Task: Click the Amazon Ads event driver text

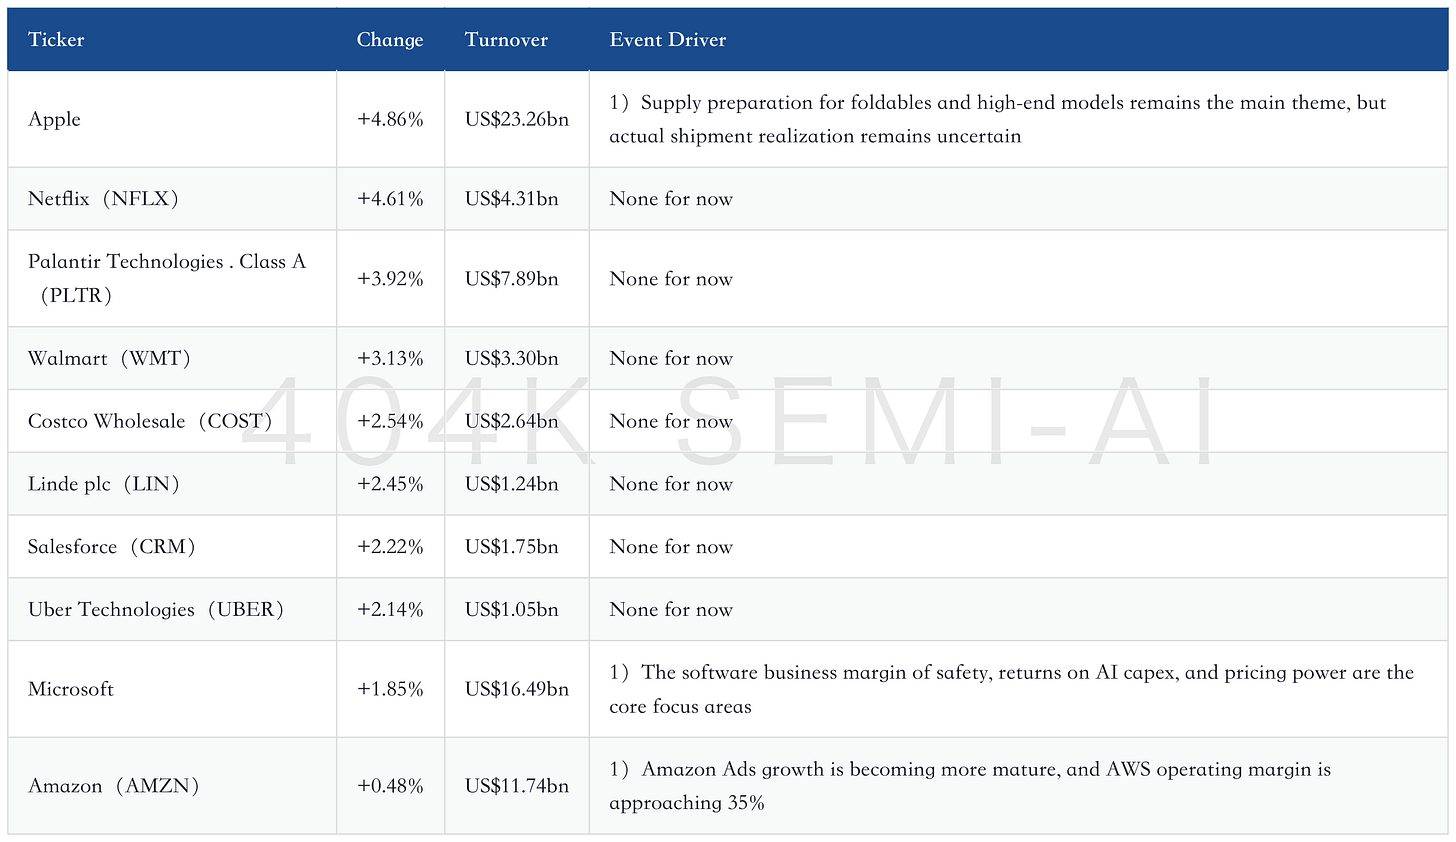Action: tap(970, 786)
